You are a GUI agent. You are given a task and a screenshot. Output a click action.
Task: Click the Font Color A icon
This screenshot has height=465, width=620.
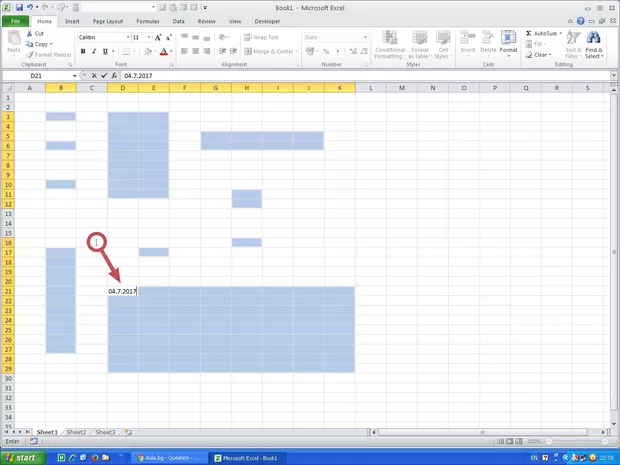click(164, 51)
